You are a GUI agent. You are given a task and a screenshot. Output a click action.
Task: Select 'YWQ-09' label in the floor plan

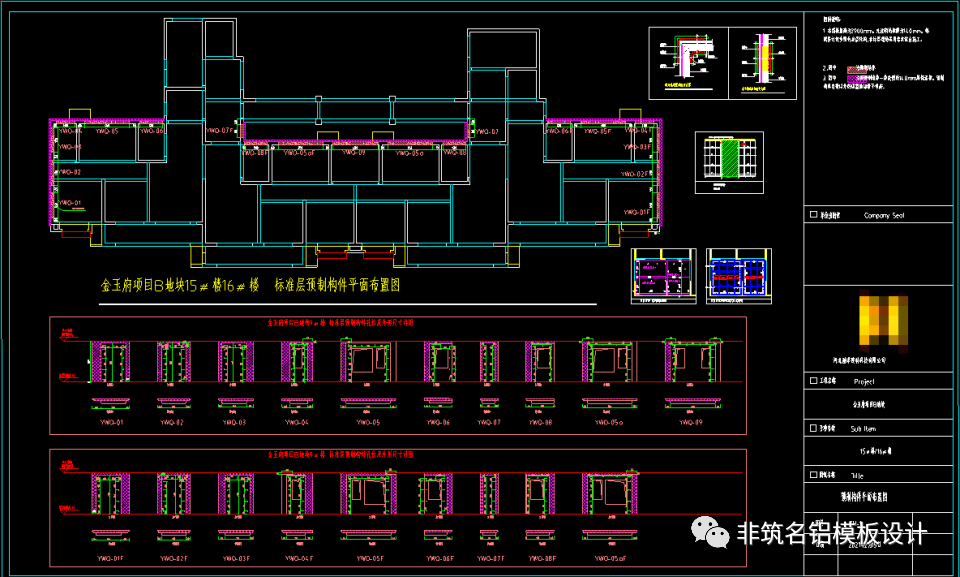click(x=353, y=153)
